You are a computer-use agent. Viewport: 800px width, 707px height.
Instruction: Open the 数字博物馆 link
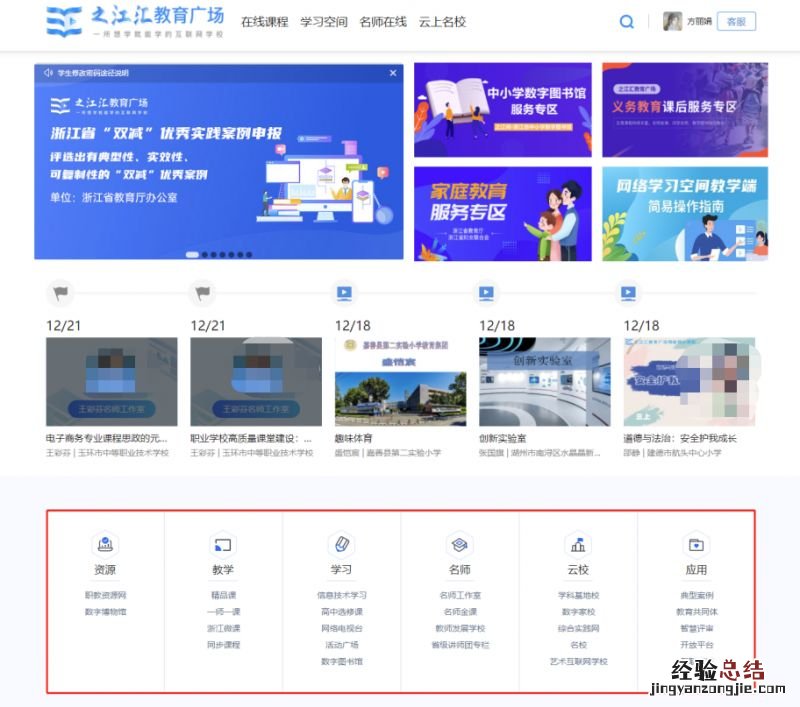pos(105,612)
